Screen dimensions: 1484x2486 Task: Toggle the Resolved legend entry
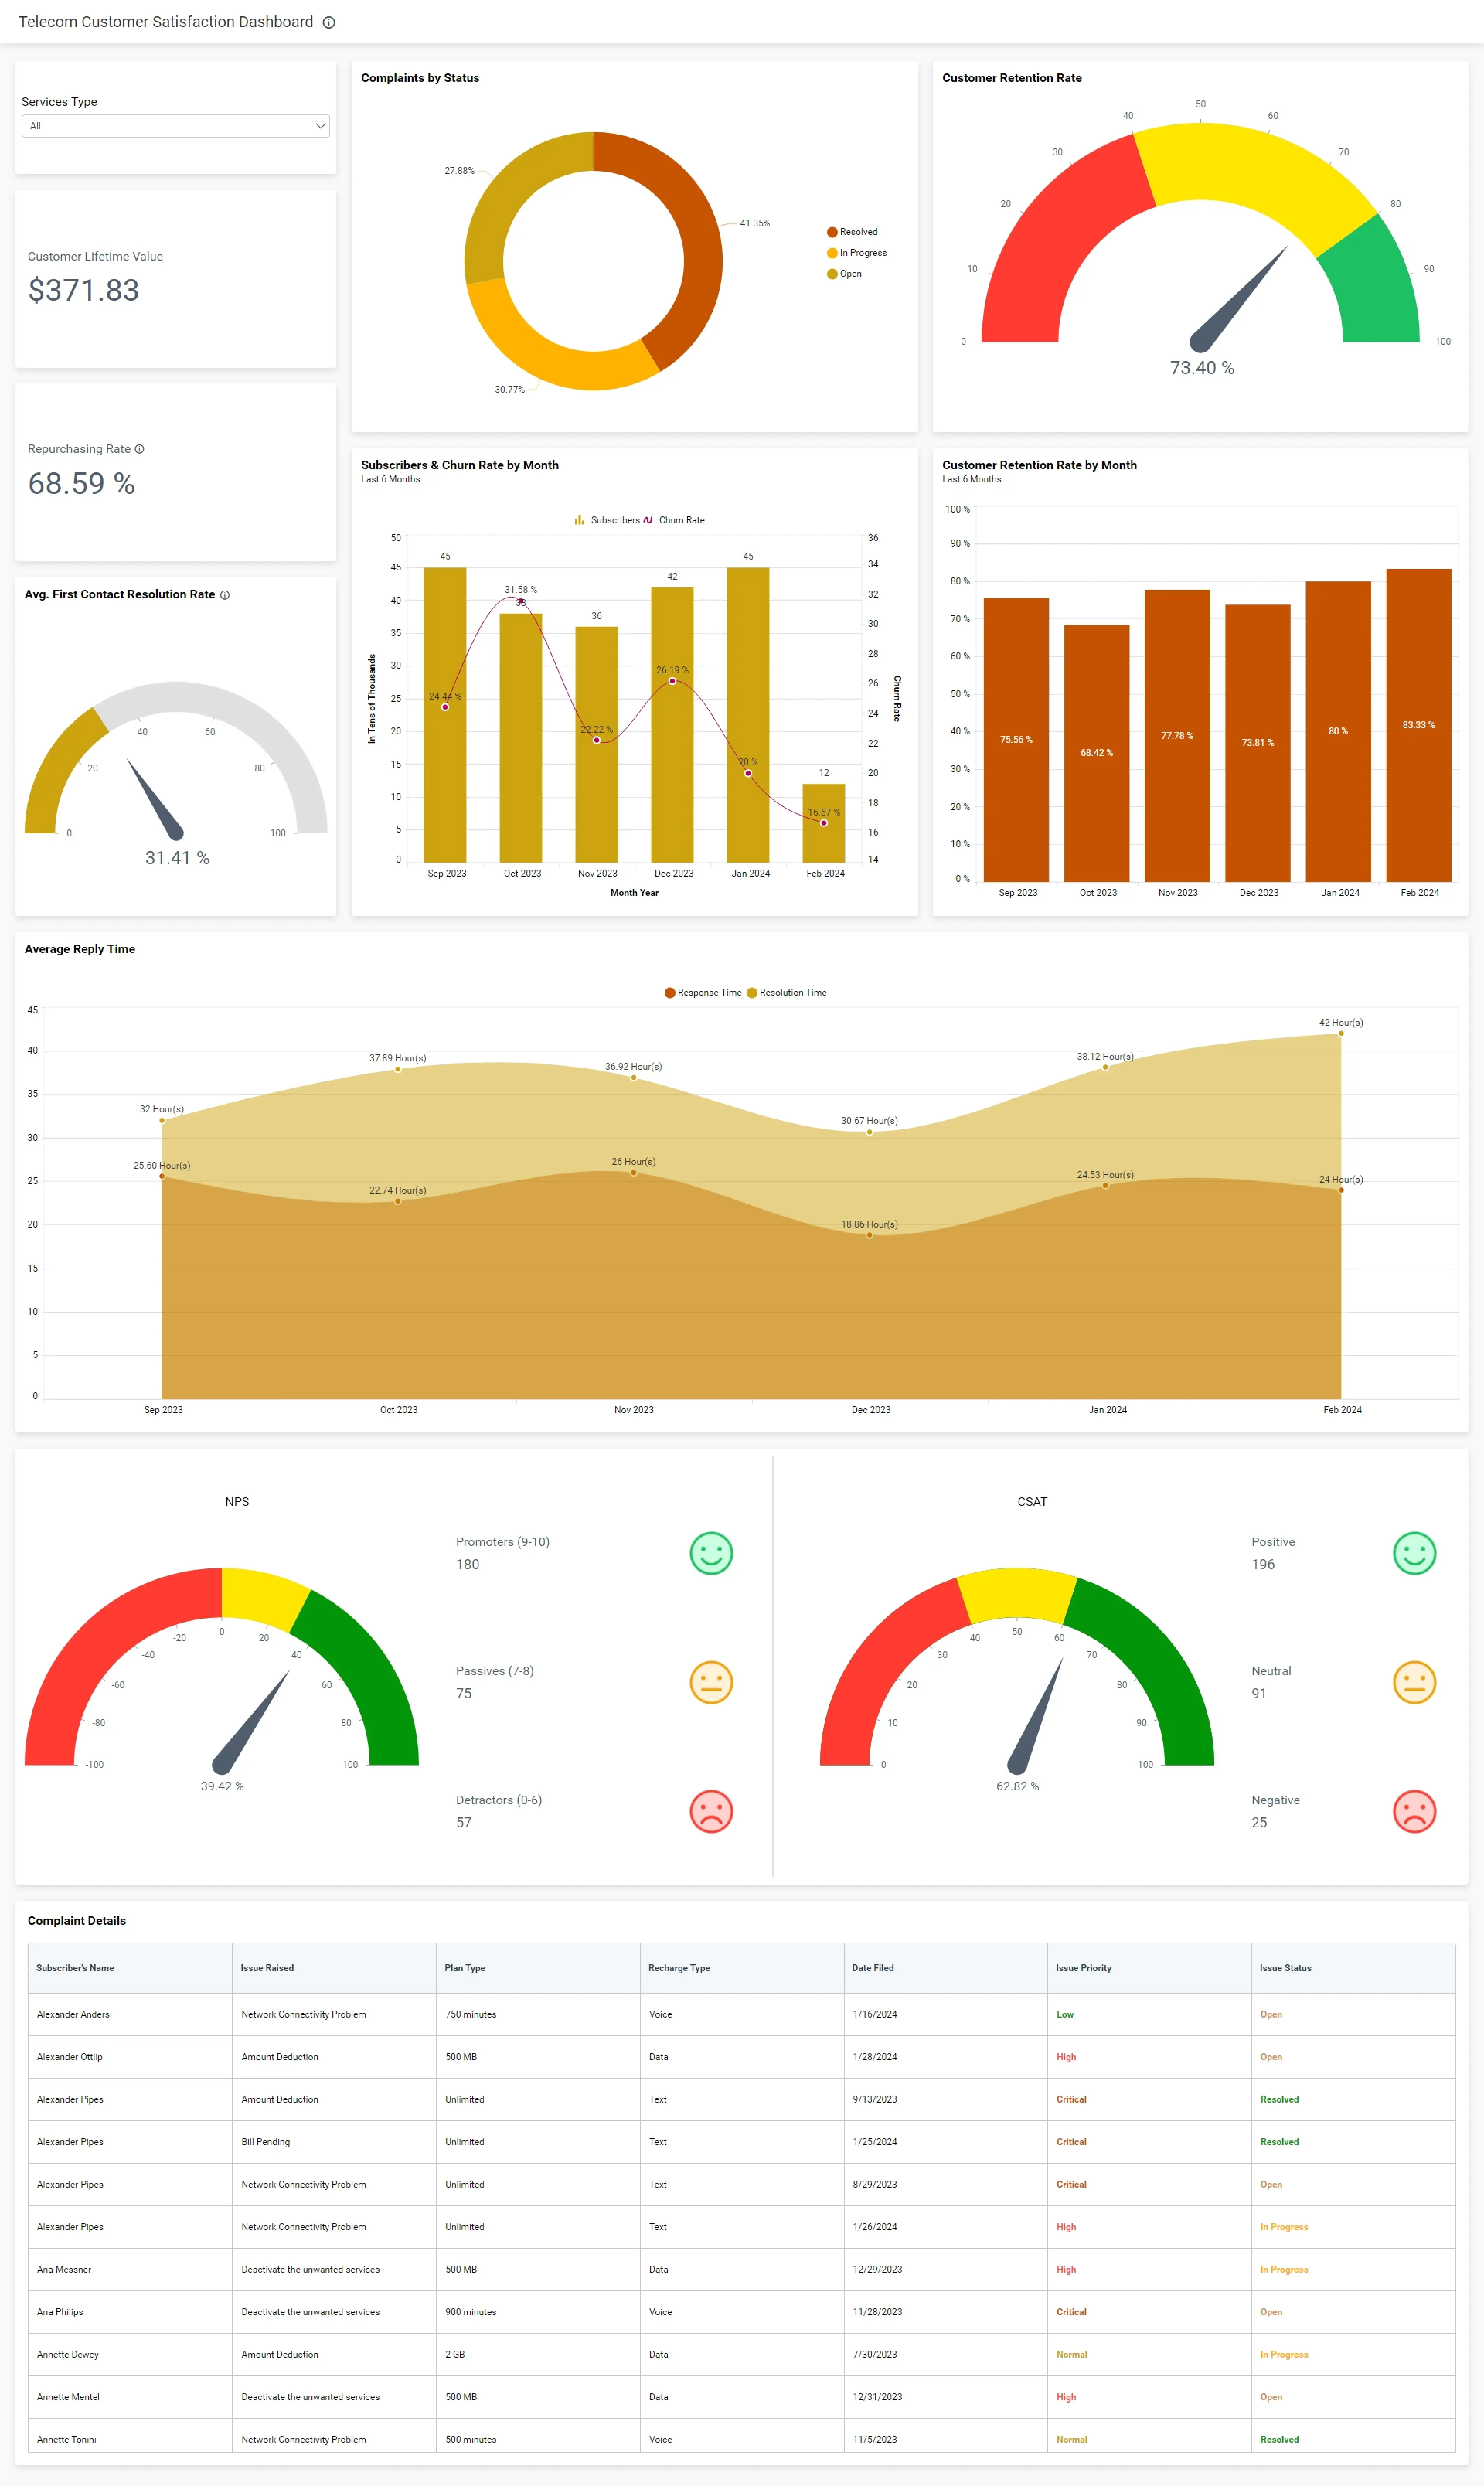coord(852,232)
